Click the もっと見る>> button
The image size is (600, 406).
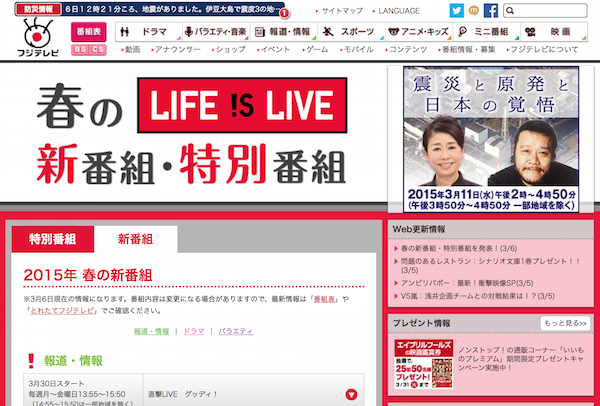click(x=565, y=323)
